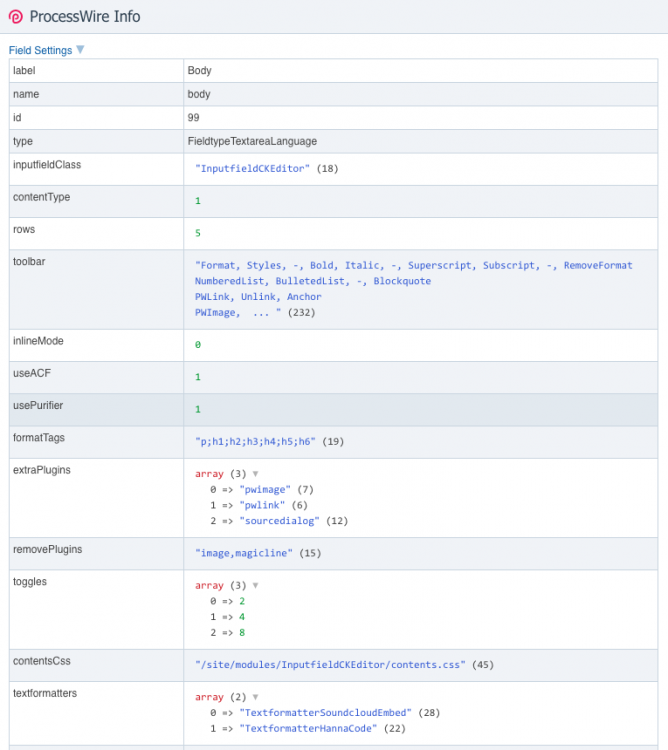The width and height of the screenshot is (668, 750).
Task: Select the formatTags value "p;h1;h2;h3;h4;h5;h6"
Action: pos(255,441)
